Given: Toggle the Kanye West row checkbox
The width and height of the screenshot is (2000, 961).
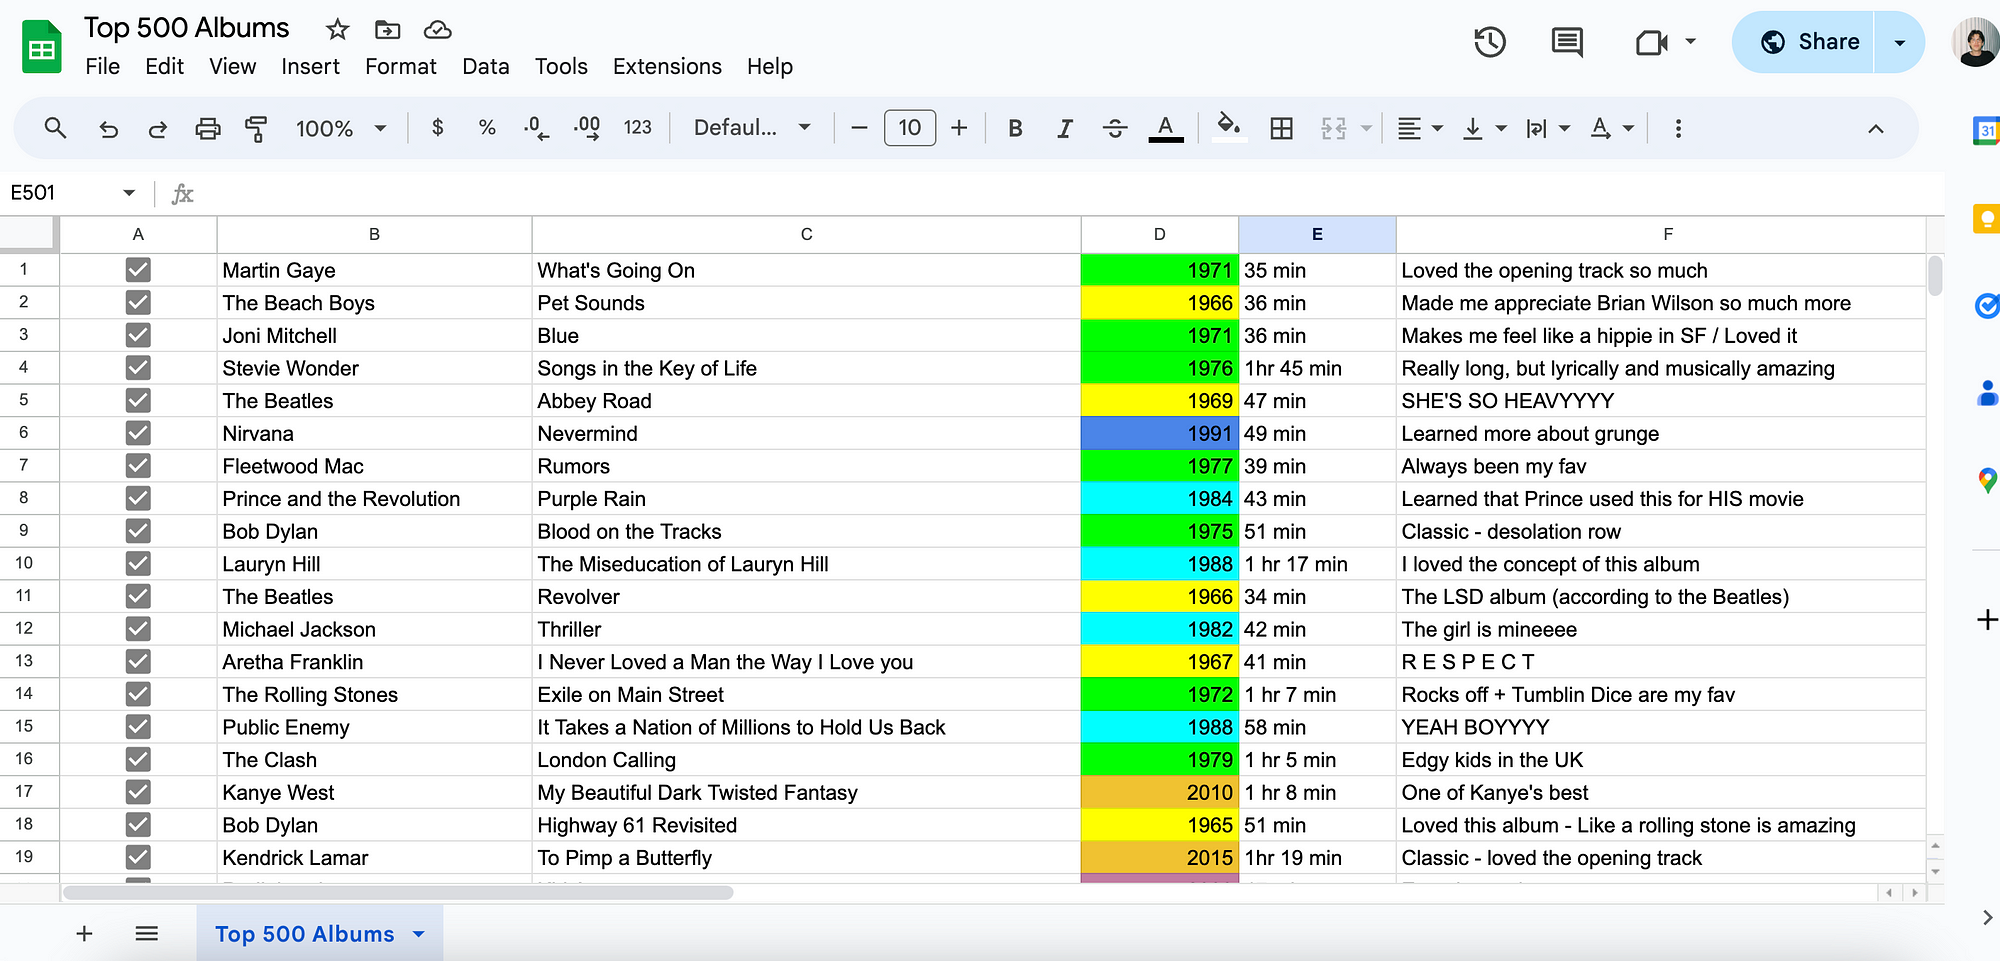Looking at the screenshot, I should [138, 792].
